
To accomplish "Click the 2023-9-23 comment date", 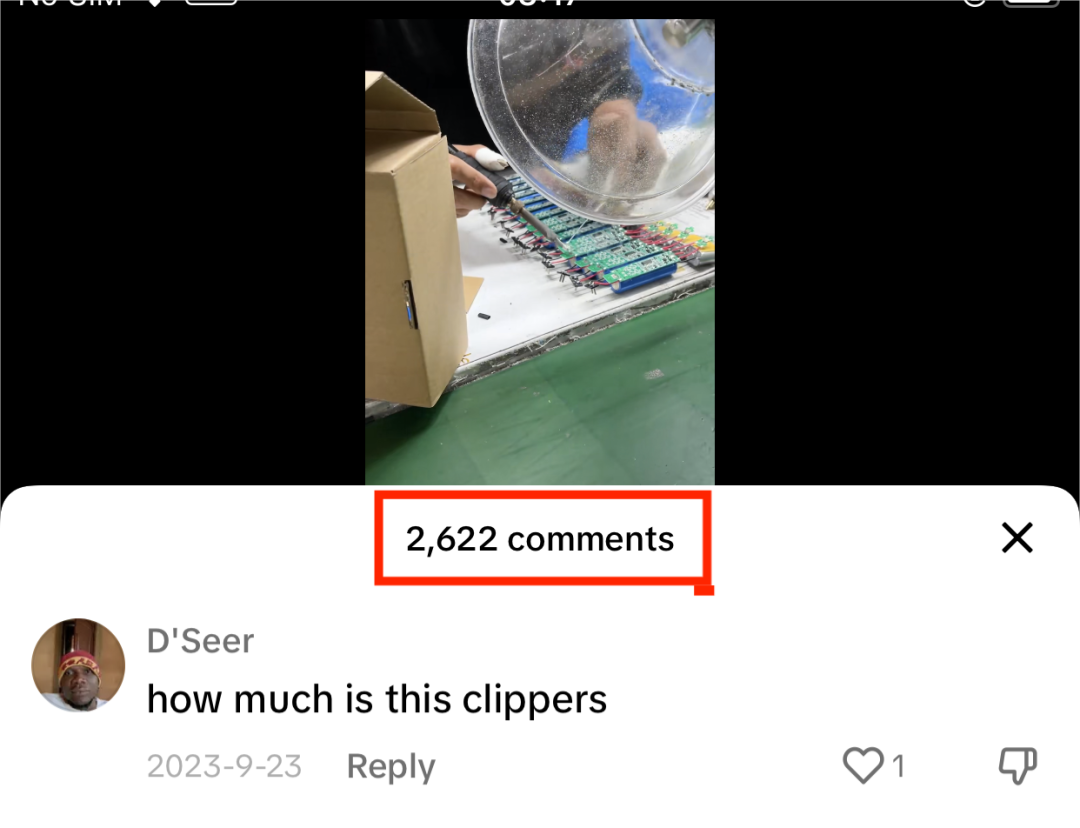I will (x=225, y=766).
